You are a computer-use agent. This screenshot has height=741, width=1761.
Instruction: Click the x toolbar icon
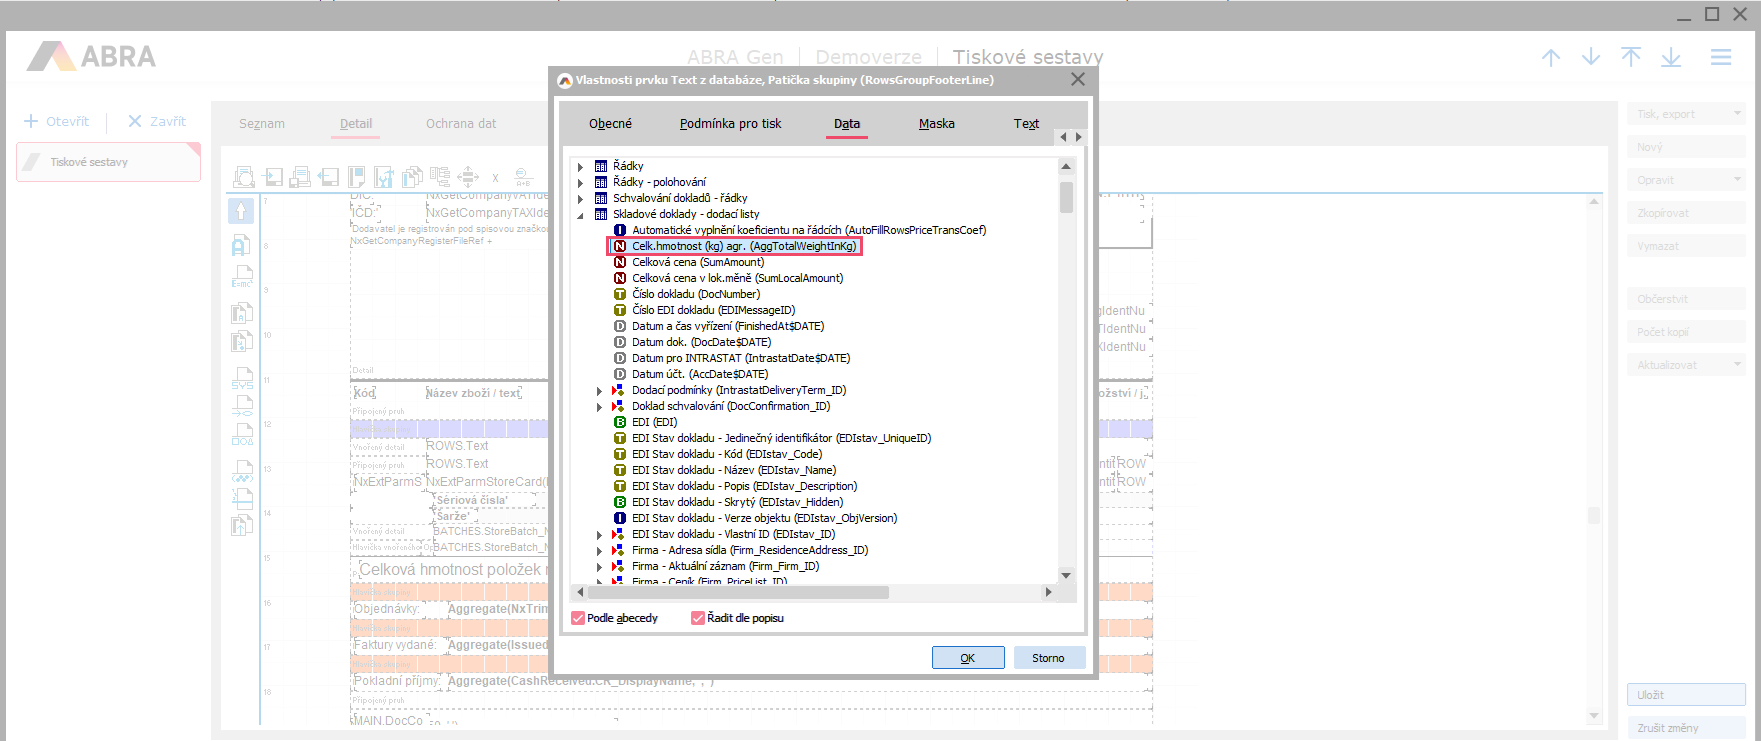[495, 178]
